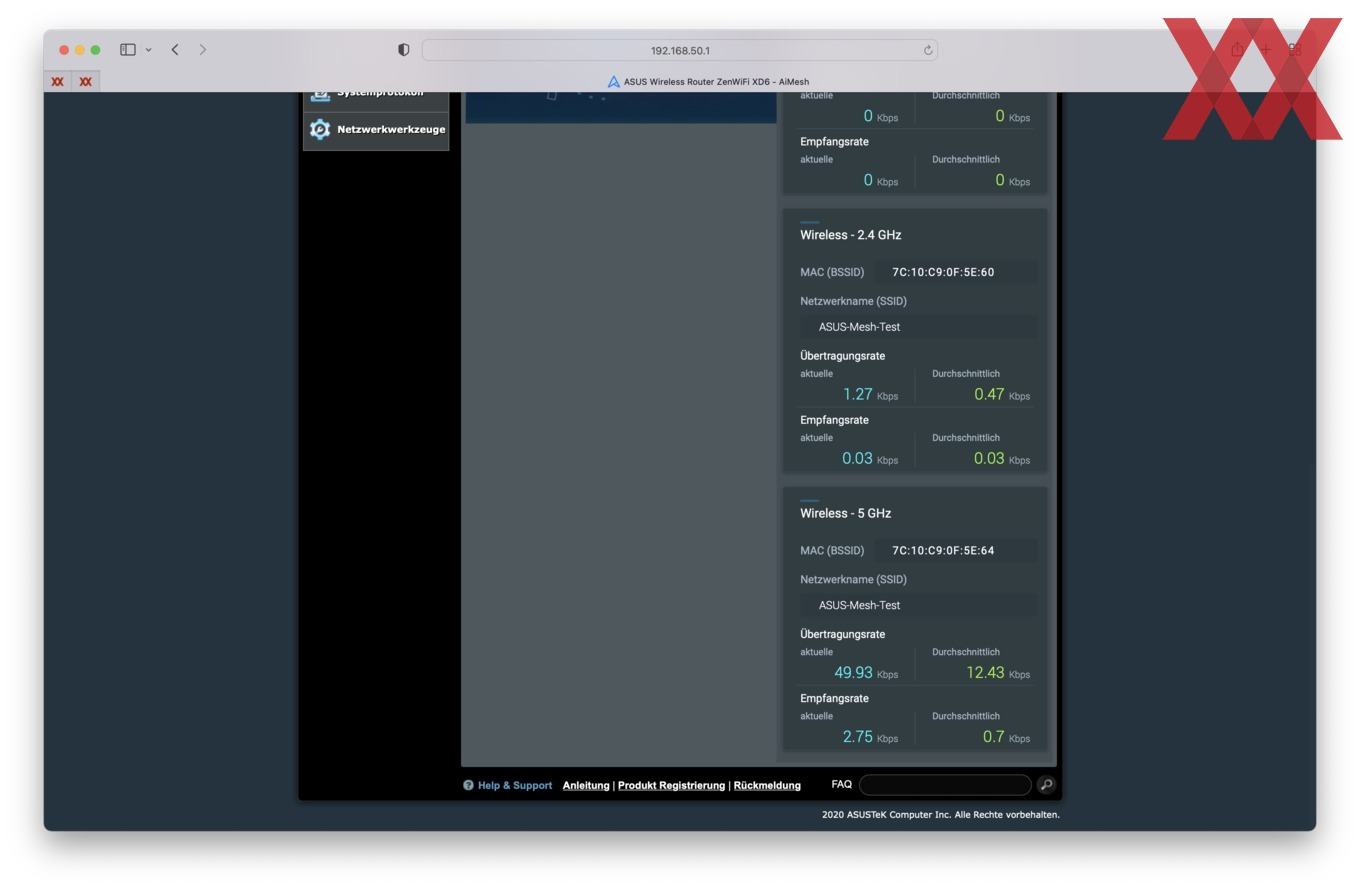Click the Help & Support link

pos(514,786)
